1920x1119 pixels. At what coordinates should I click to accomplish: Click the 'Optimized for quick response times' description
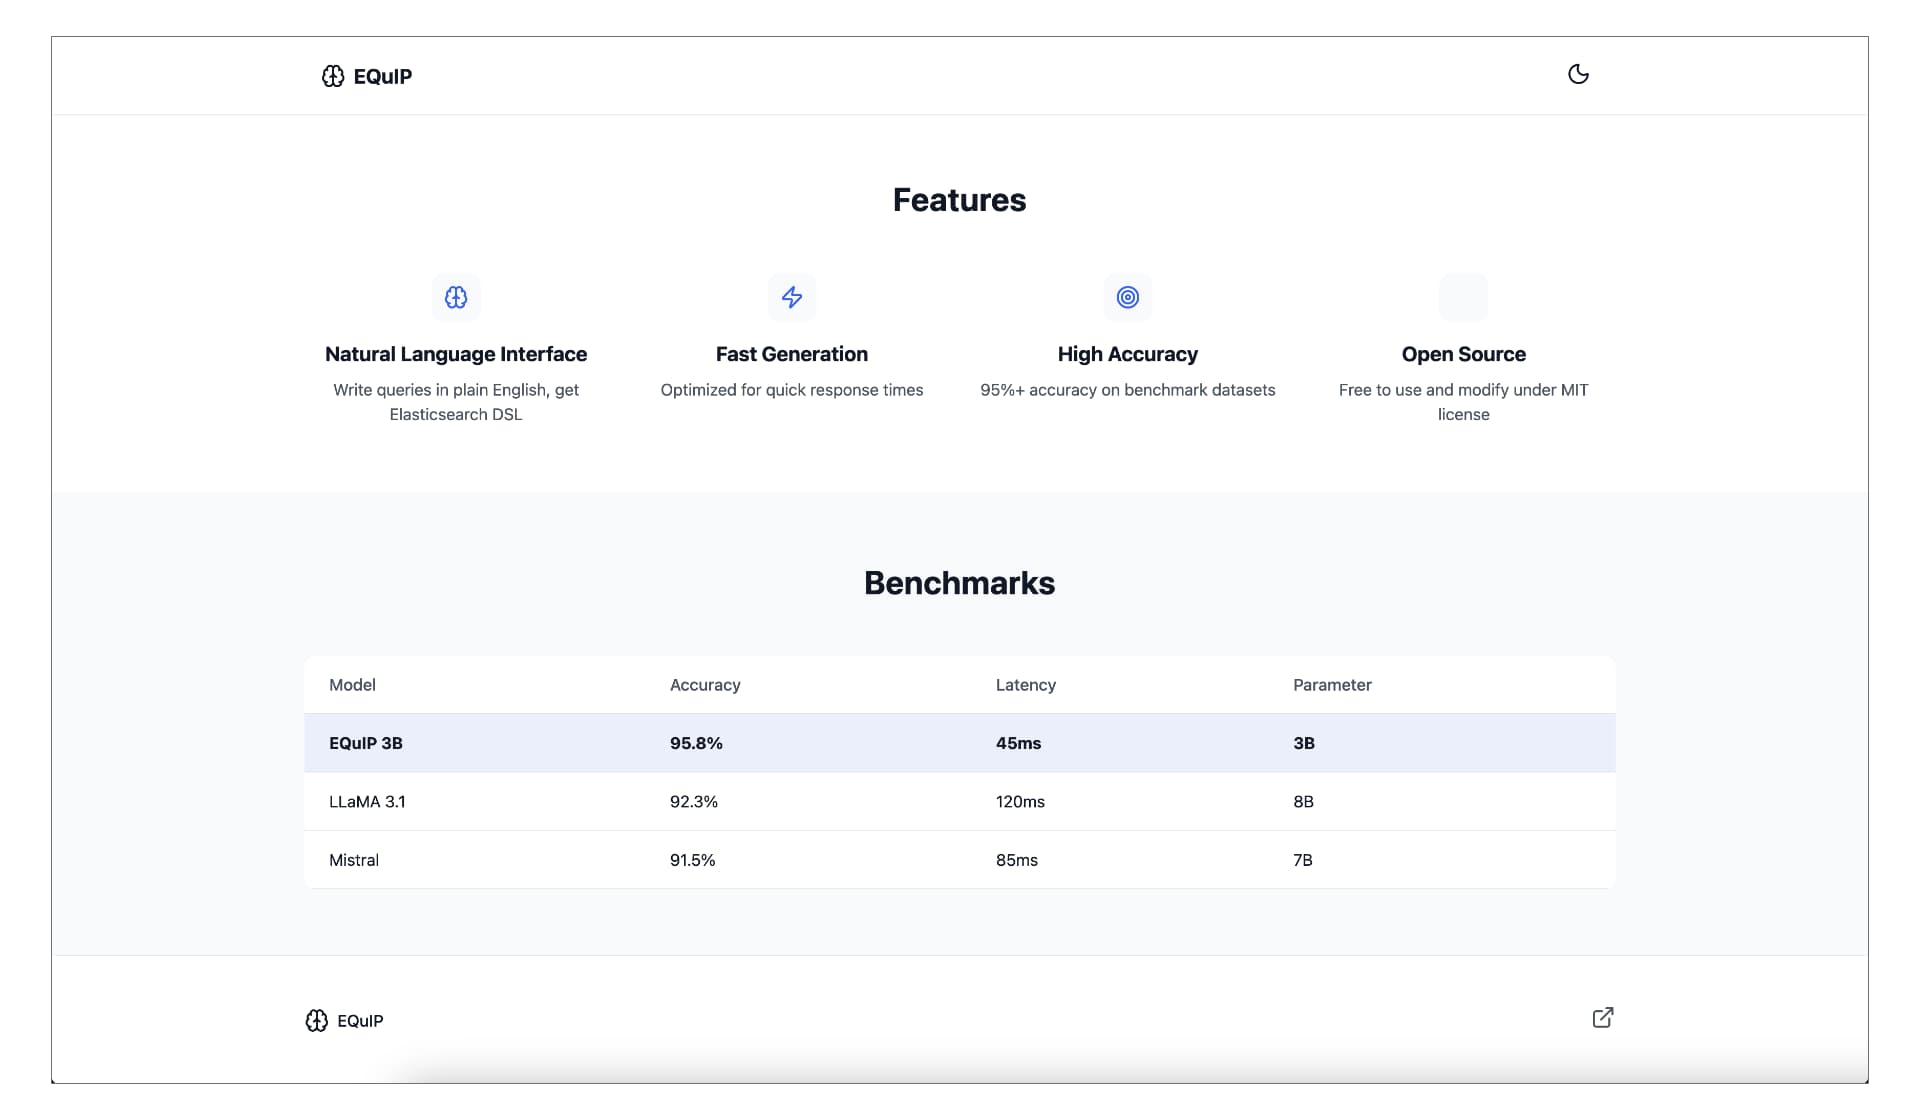point(792,390)
